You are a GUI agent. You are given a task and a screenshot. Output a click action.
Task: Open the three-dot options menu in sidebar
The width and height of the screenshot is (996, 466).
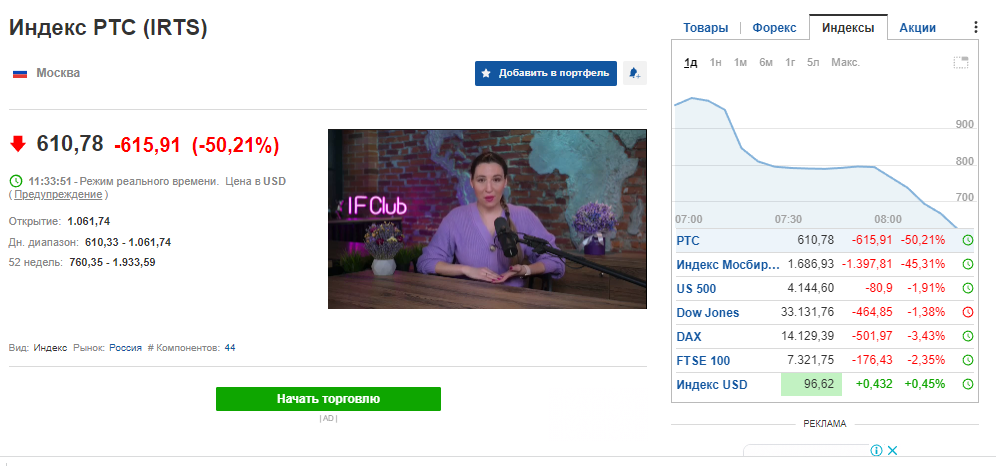point(976,28)
